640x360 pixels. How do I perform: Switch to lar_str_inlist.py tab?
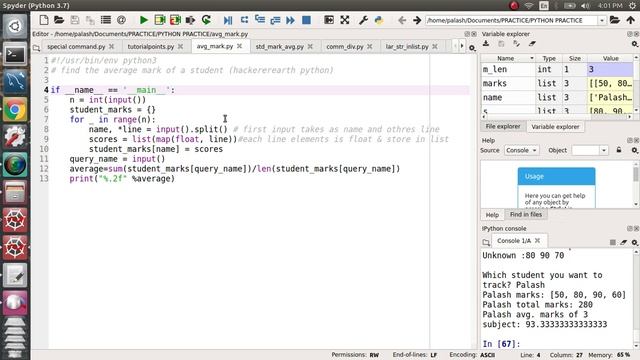[407, 47]
